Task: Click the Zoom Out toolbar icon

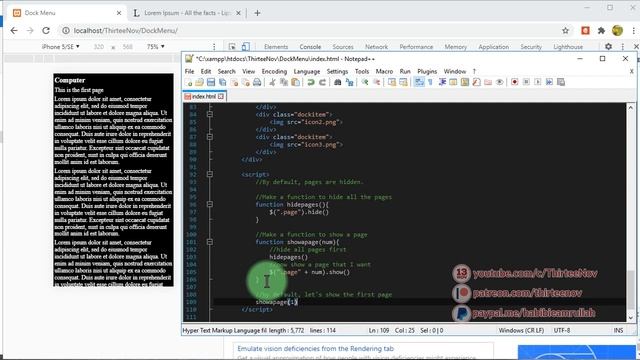Action: 376,82
